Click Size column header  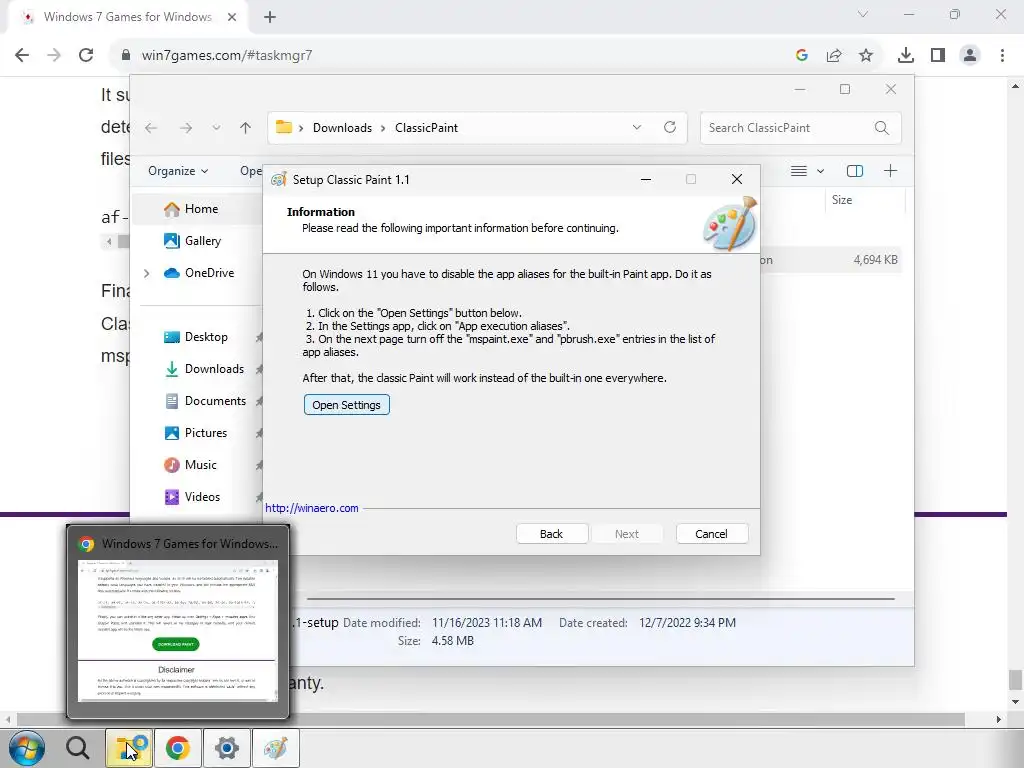pos(842,200)
